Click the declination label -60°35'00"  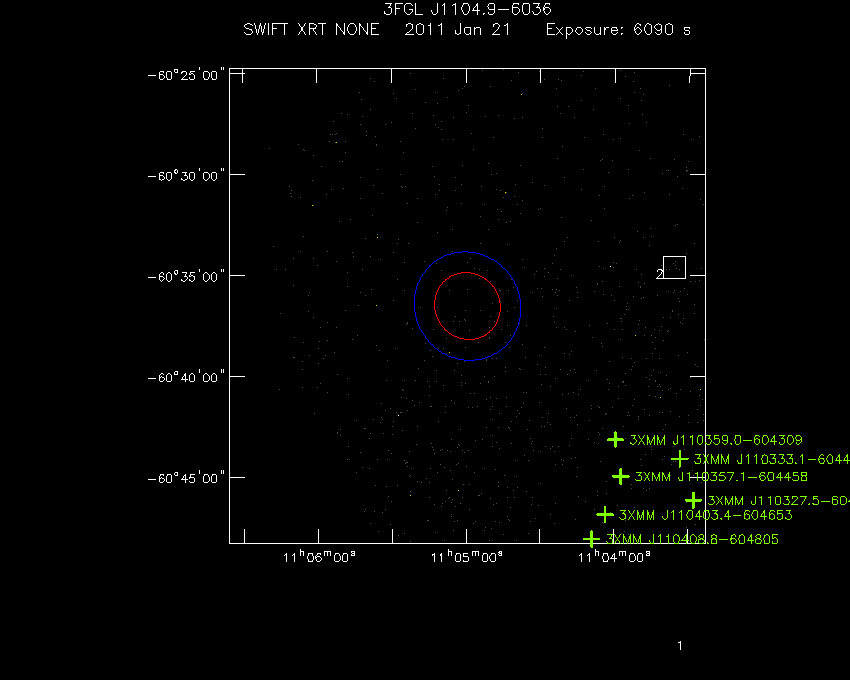click(186, 277)
